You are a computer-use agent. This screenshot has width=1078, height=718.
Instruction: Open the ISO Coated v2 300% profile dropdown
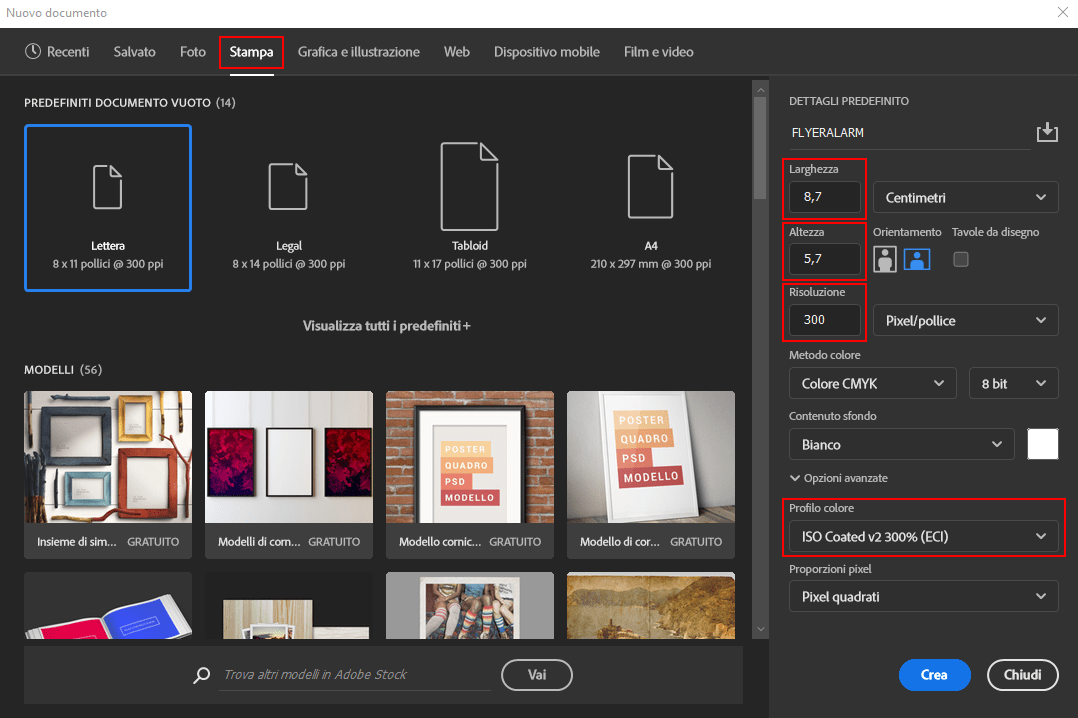coord(923,537)
